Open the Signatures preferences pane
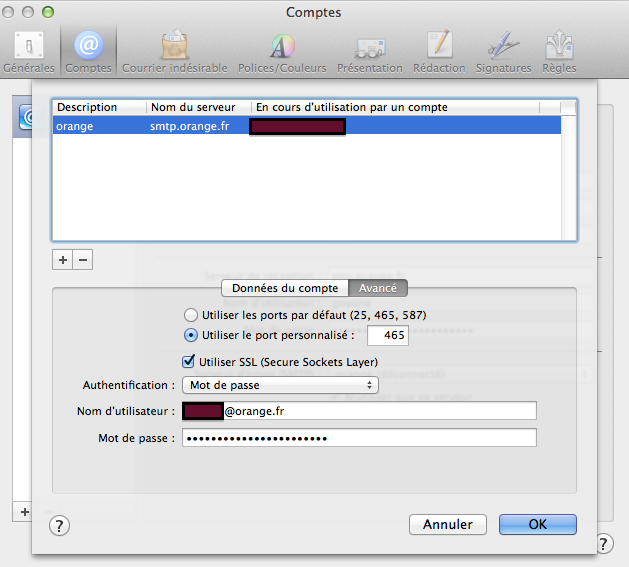 503,52
